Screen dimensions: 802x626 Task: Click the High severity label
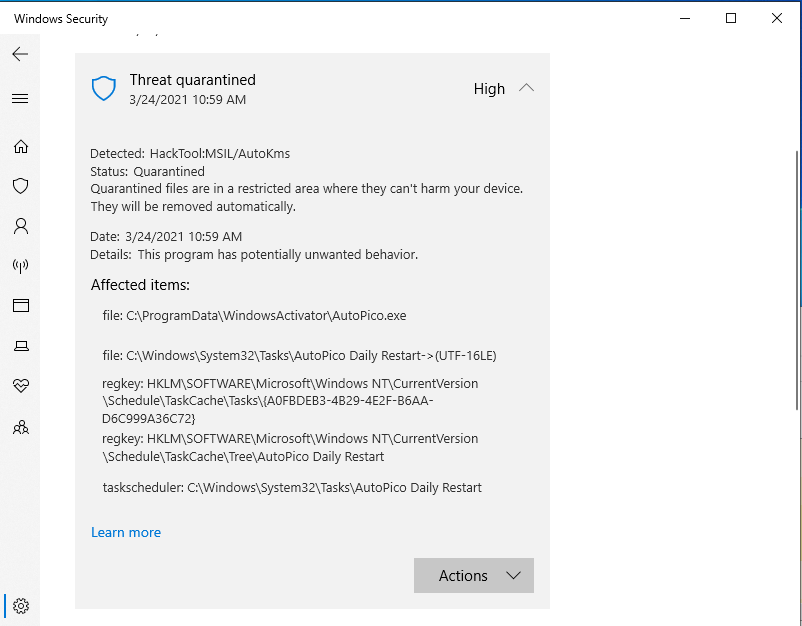(487, 88)
